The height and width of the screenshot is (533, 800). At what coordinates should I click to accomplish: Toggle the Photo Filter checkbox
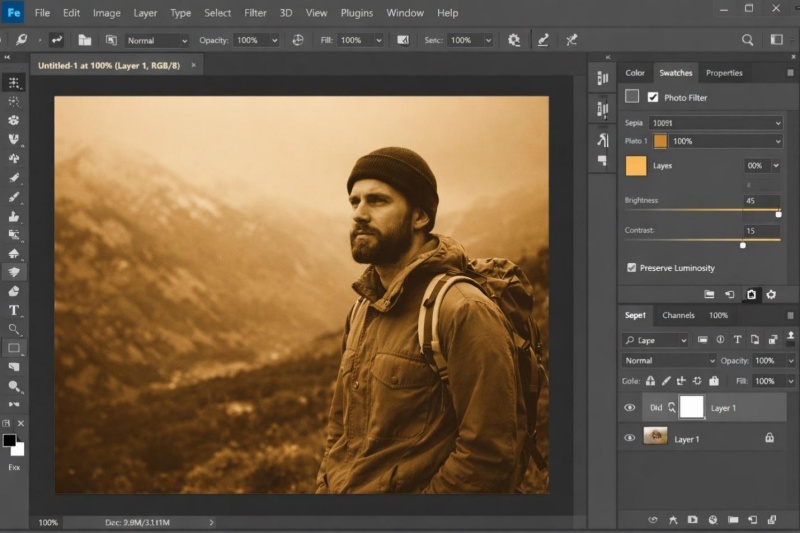coord(653,97)
